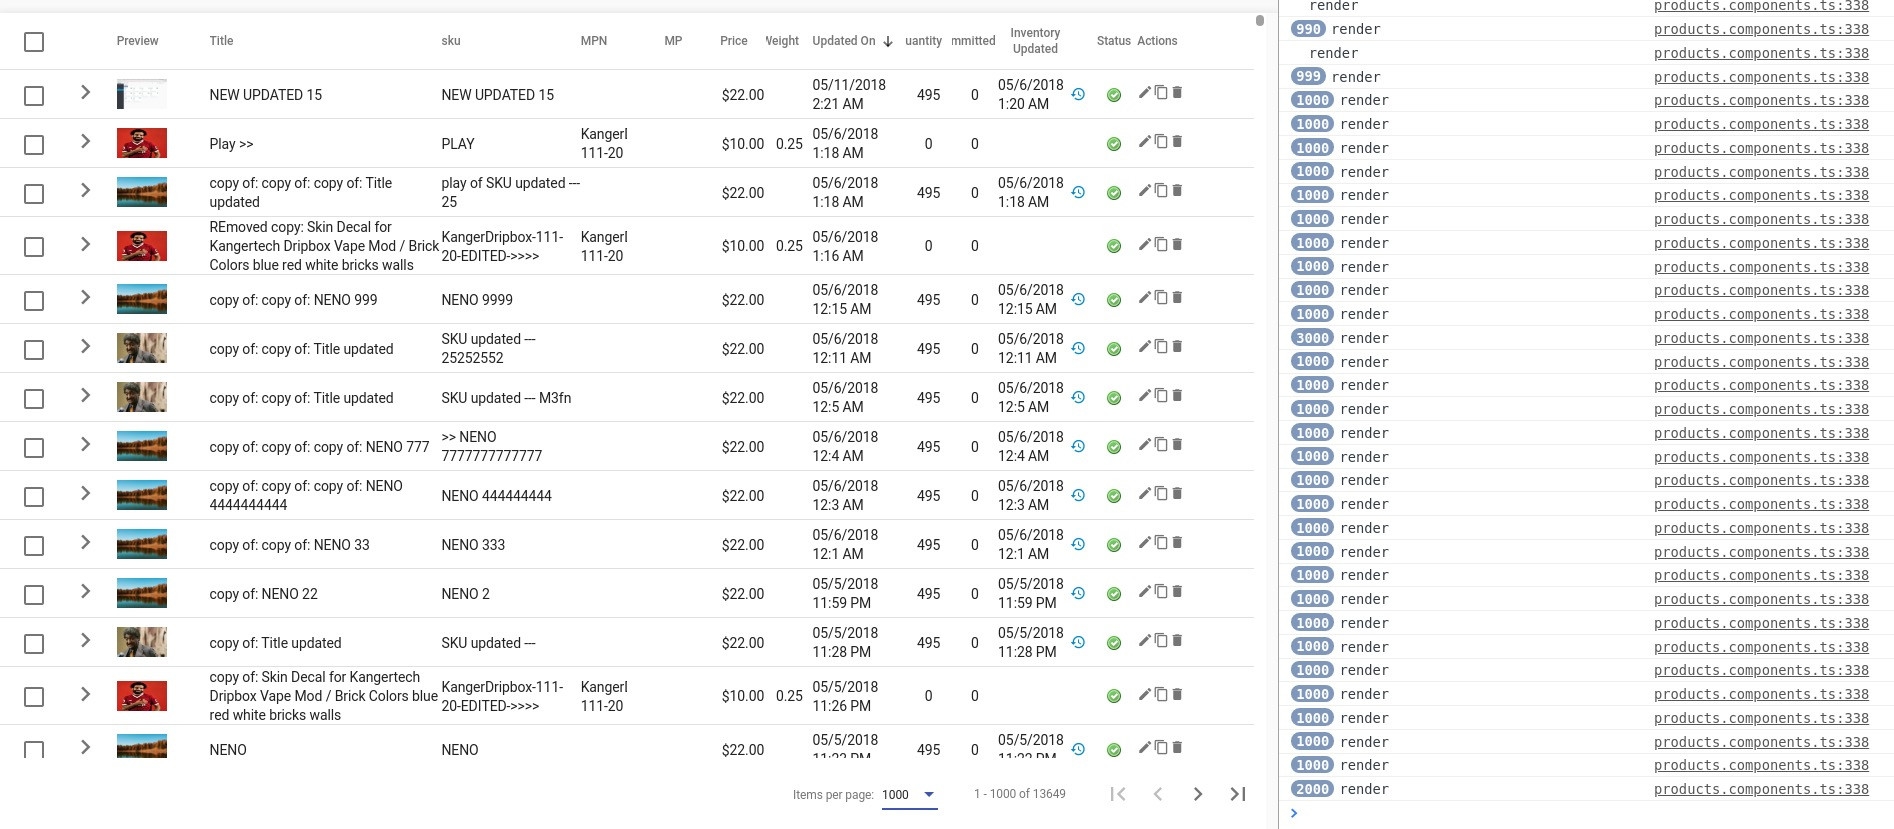Open NEW UPDATED 15 preview thumbnail
The image size is (1894, 829).
click(142, 94)
